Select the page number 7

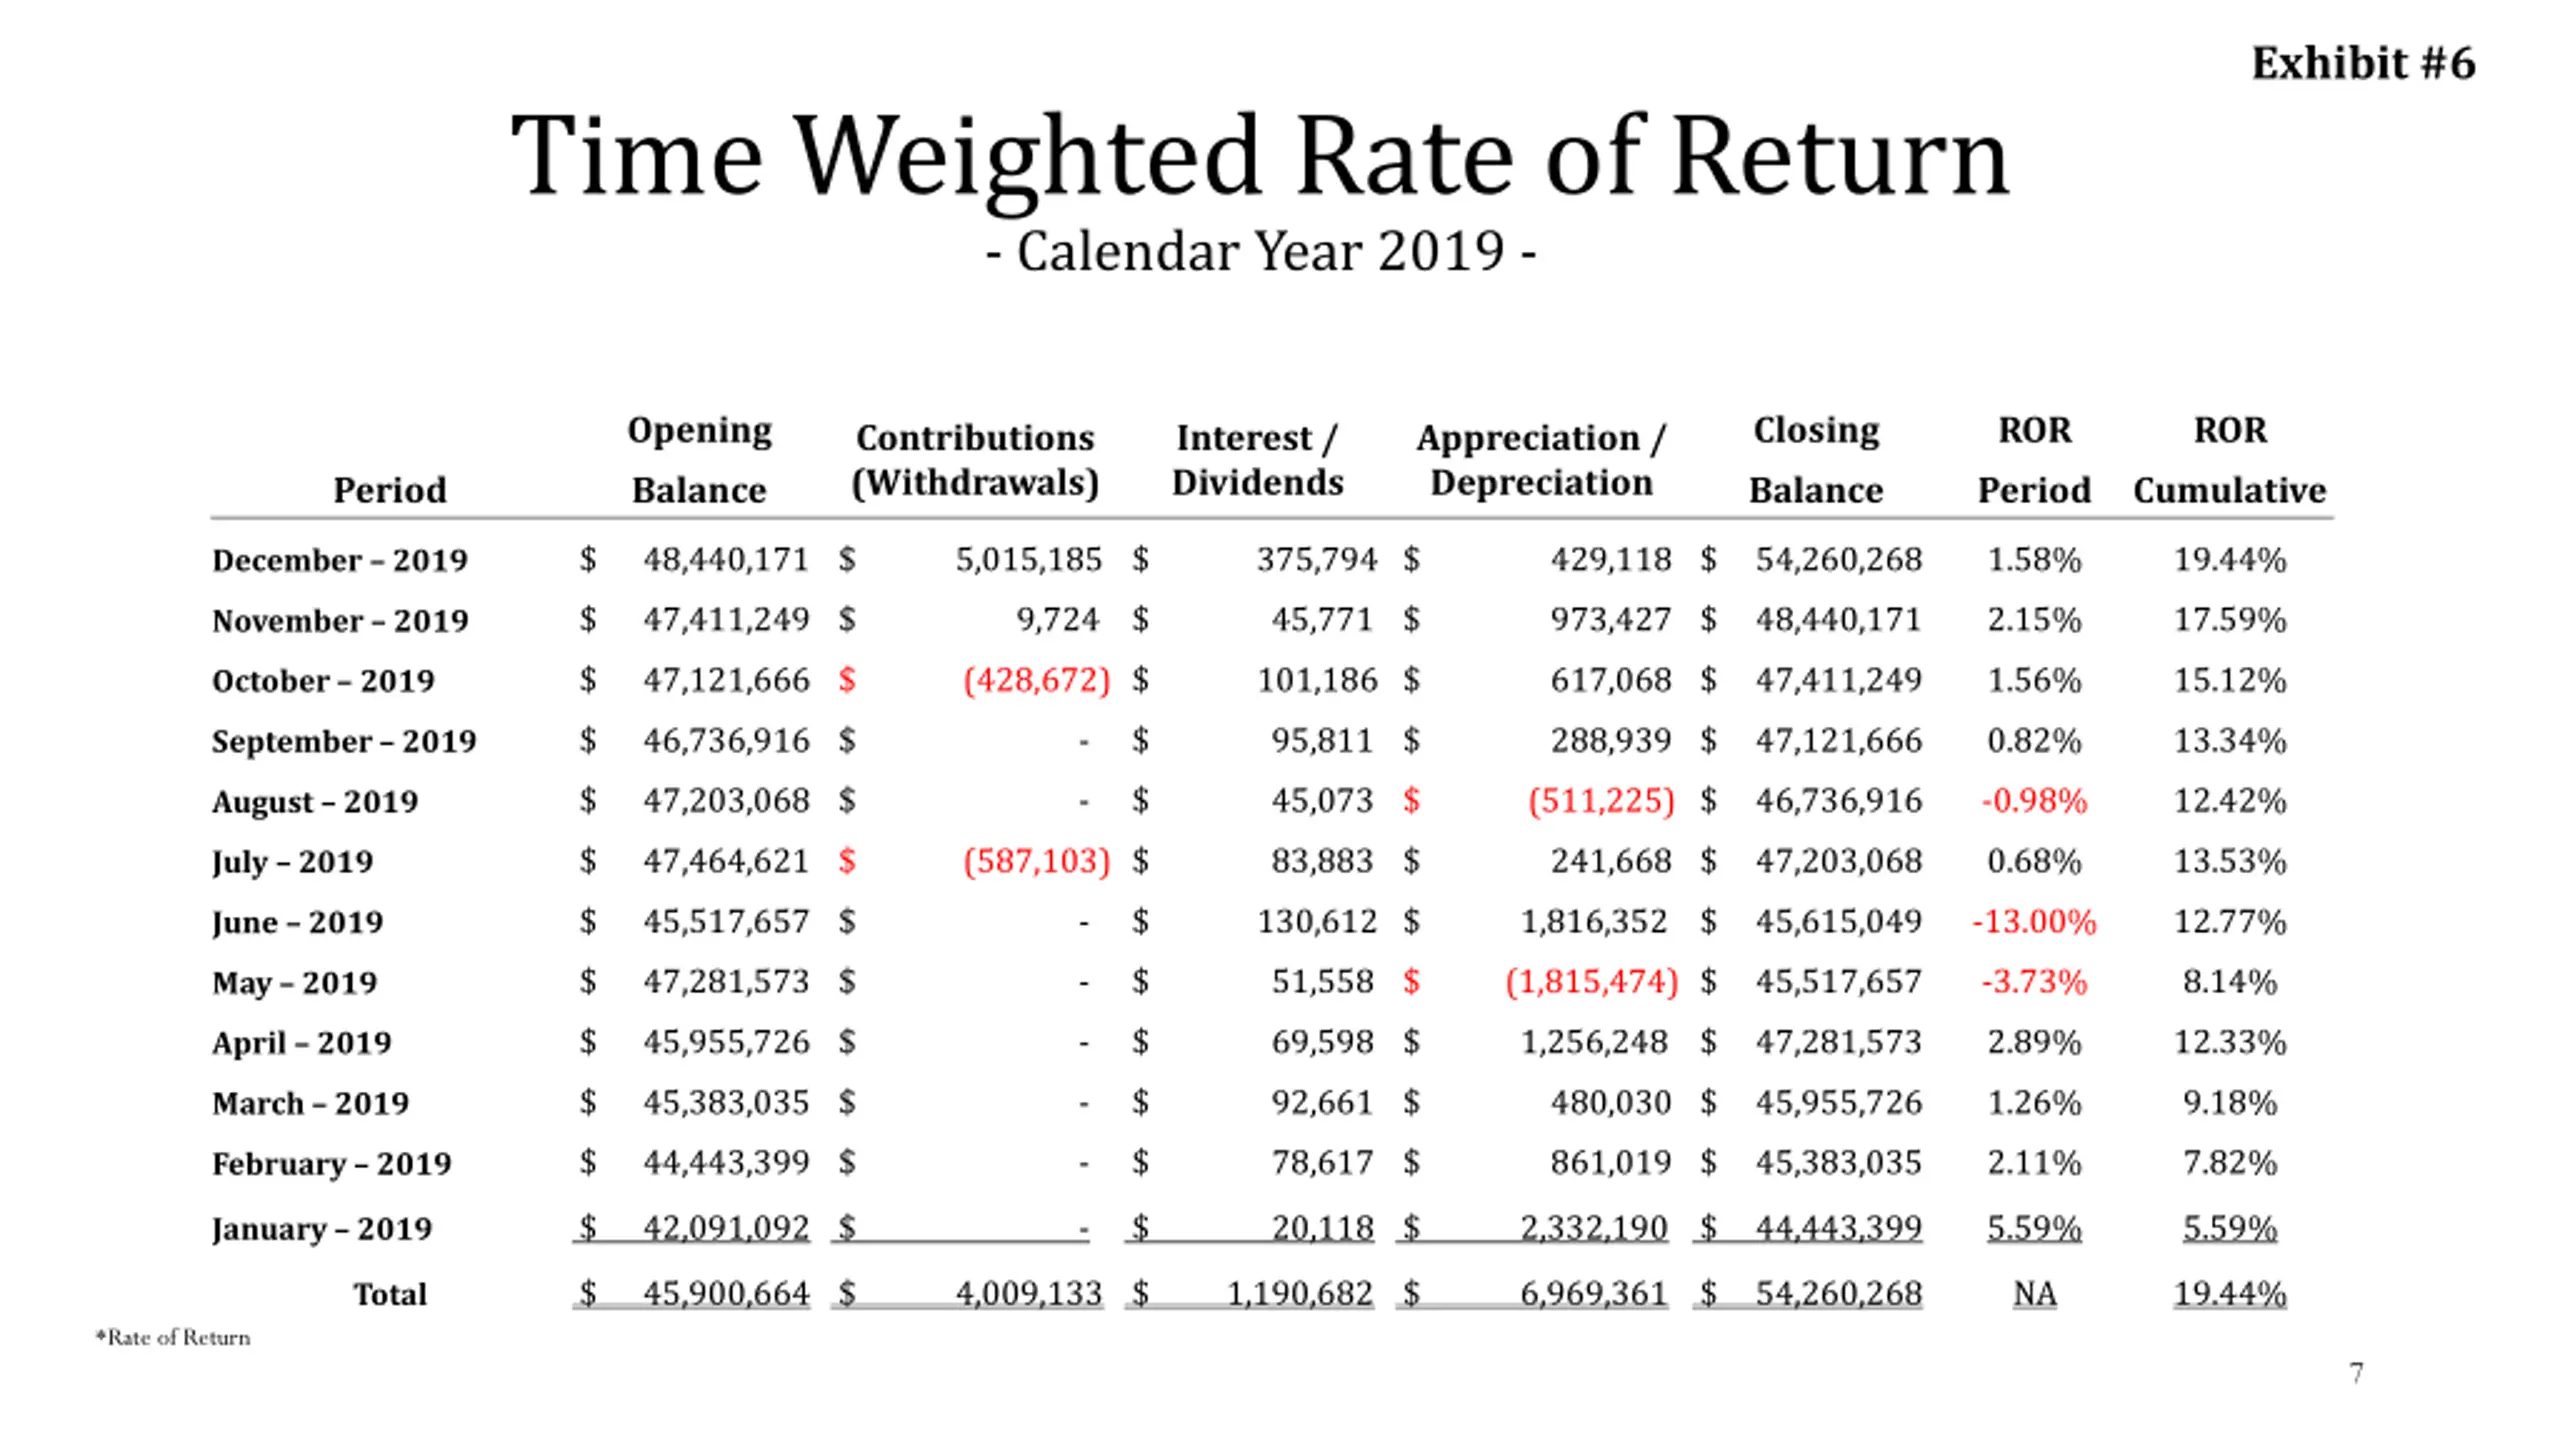(x=2357, y=1373)
